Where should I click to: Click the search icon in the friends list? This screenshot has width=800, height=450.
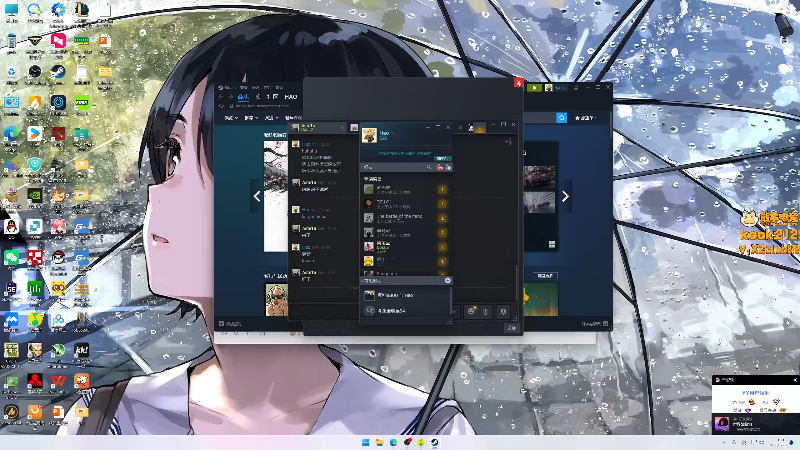(429, 167)
